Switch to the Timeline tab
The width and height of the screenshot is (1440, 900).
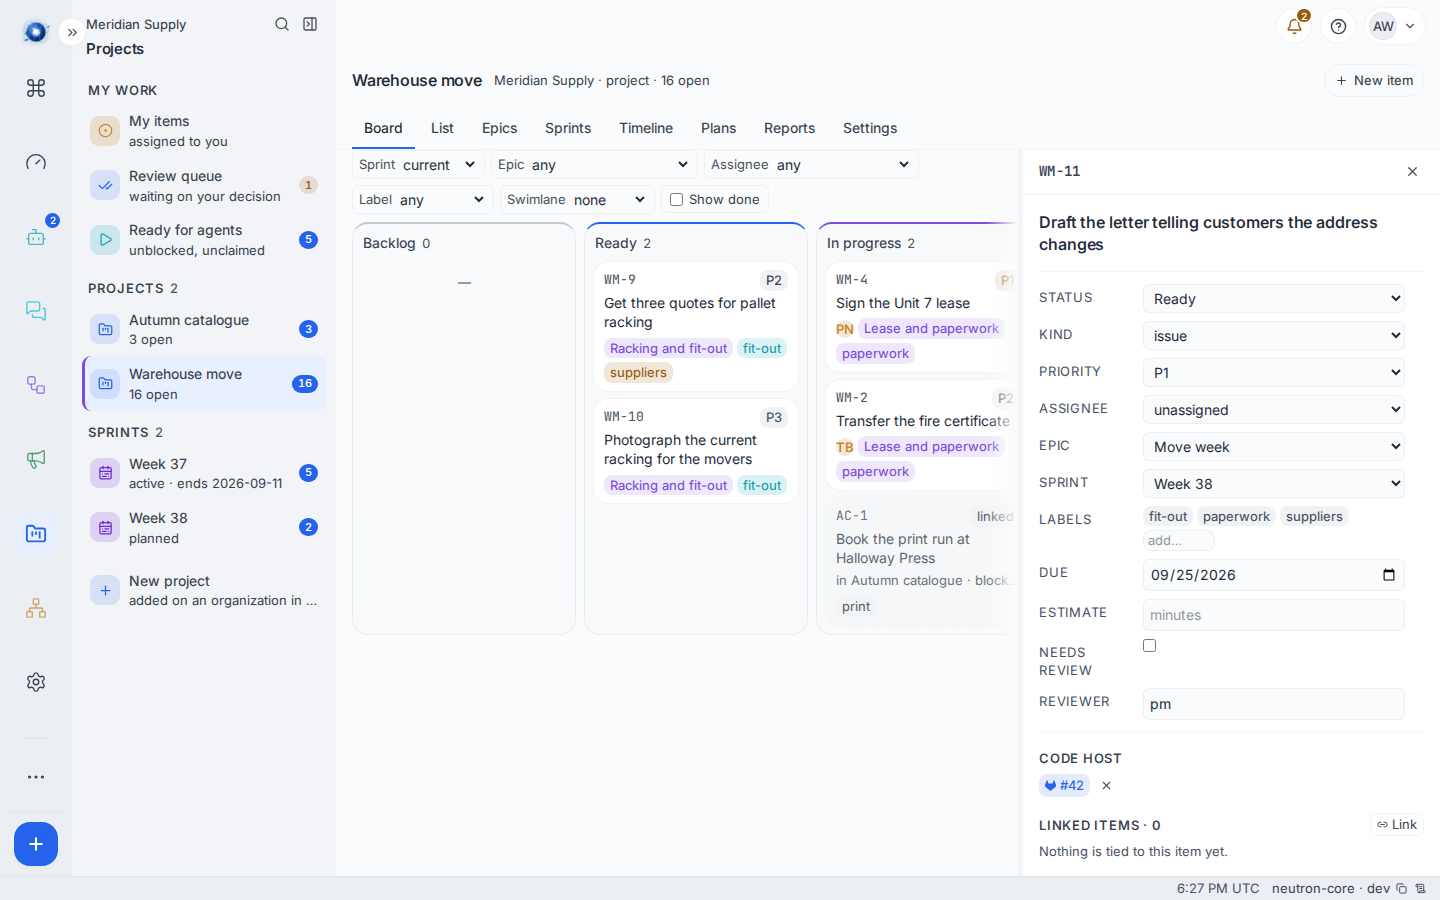[x=646, y=128]
